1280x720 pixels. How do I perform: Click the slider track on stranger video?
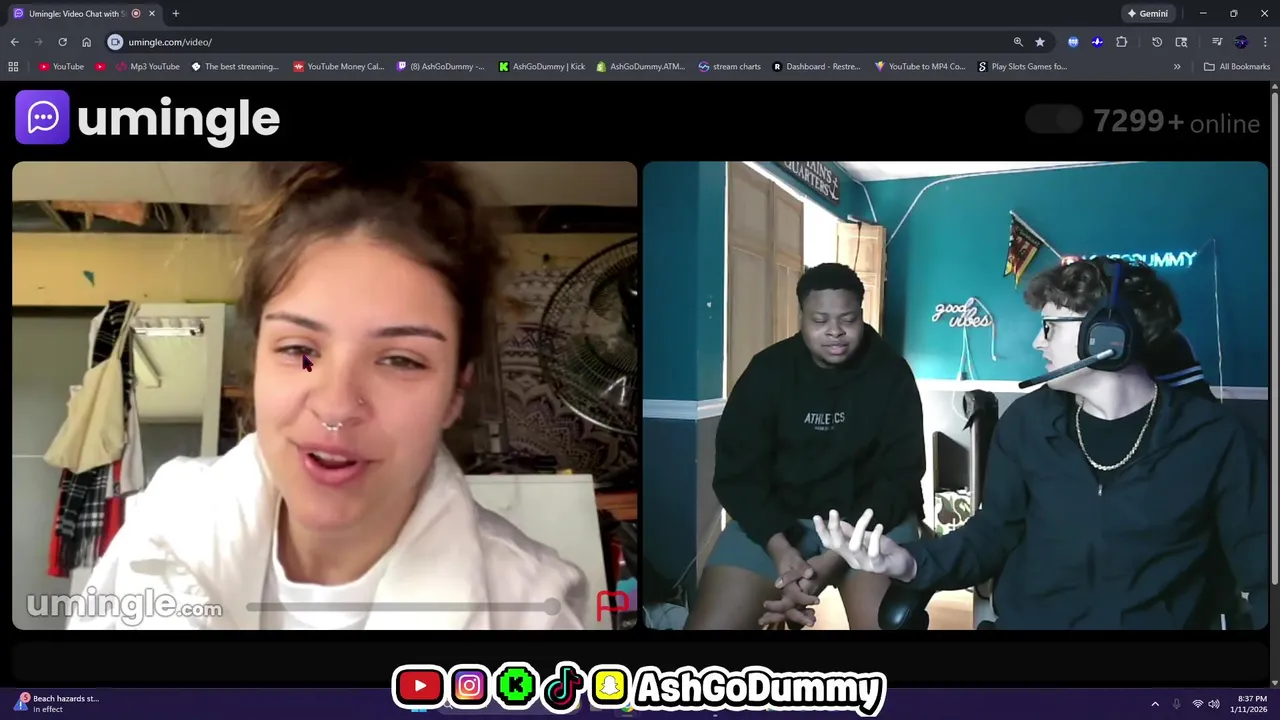pyautogui.click(x=403, y=606)
